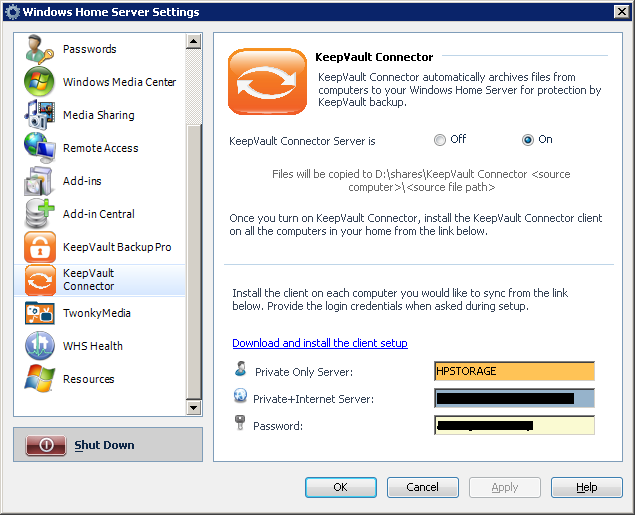Turn the KeepVault Connector Server Off
Screen dimensions: 635x515
439,140
